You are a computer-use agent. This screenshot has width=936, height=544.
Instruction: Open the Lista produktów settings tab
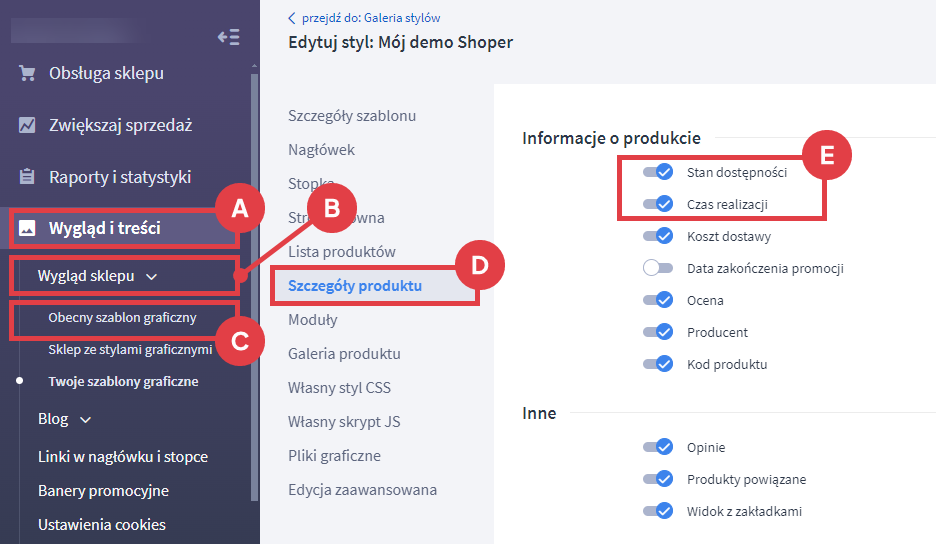tap(342, 251)
